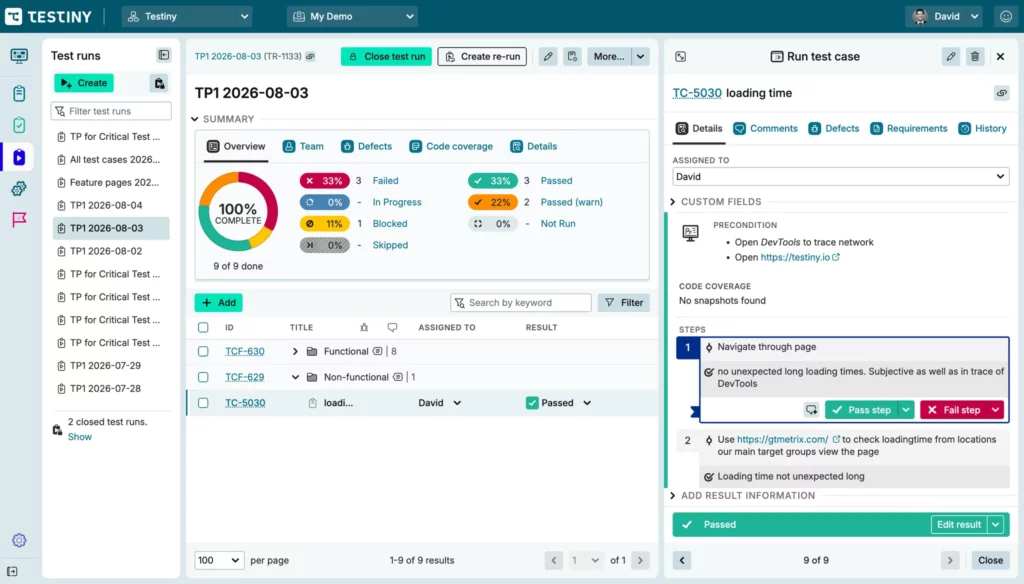Expand Run test case panel to fullscreen
1024x584 pixels.
680,57
